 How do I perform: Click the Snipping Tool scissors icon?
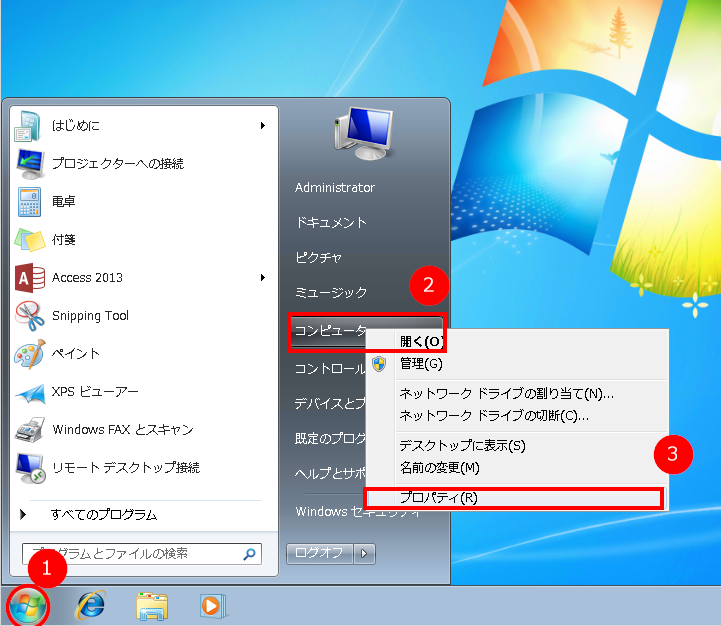[x=29, y=316]
